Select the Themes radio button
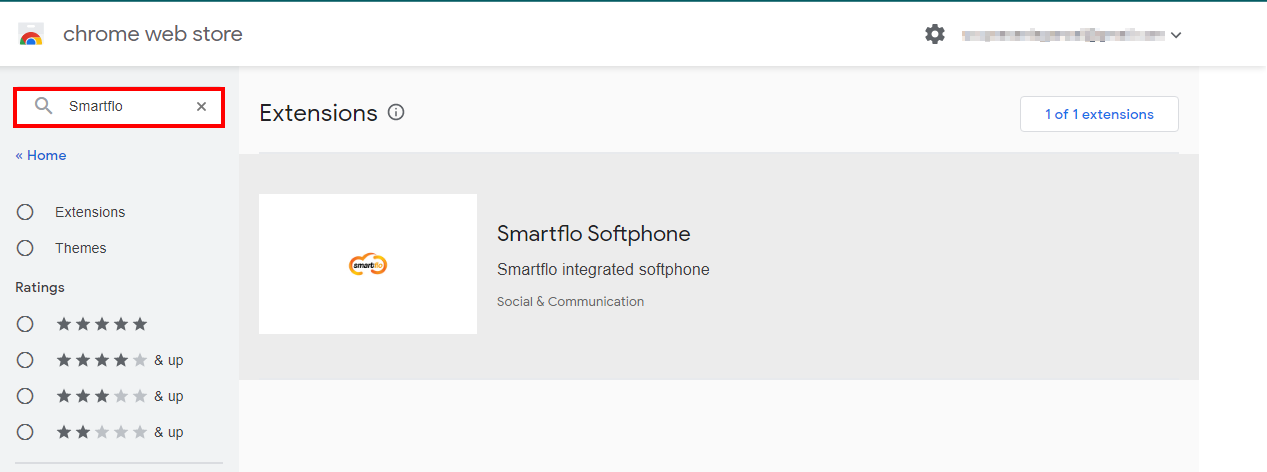Image resolution: width=1267 pixels, height=472 pixels. click(25, 248)
